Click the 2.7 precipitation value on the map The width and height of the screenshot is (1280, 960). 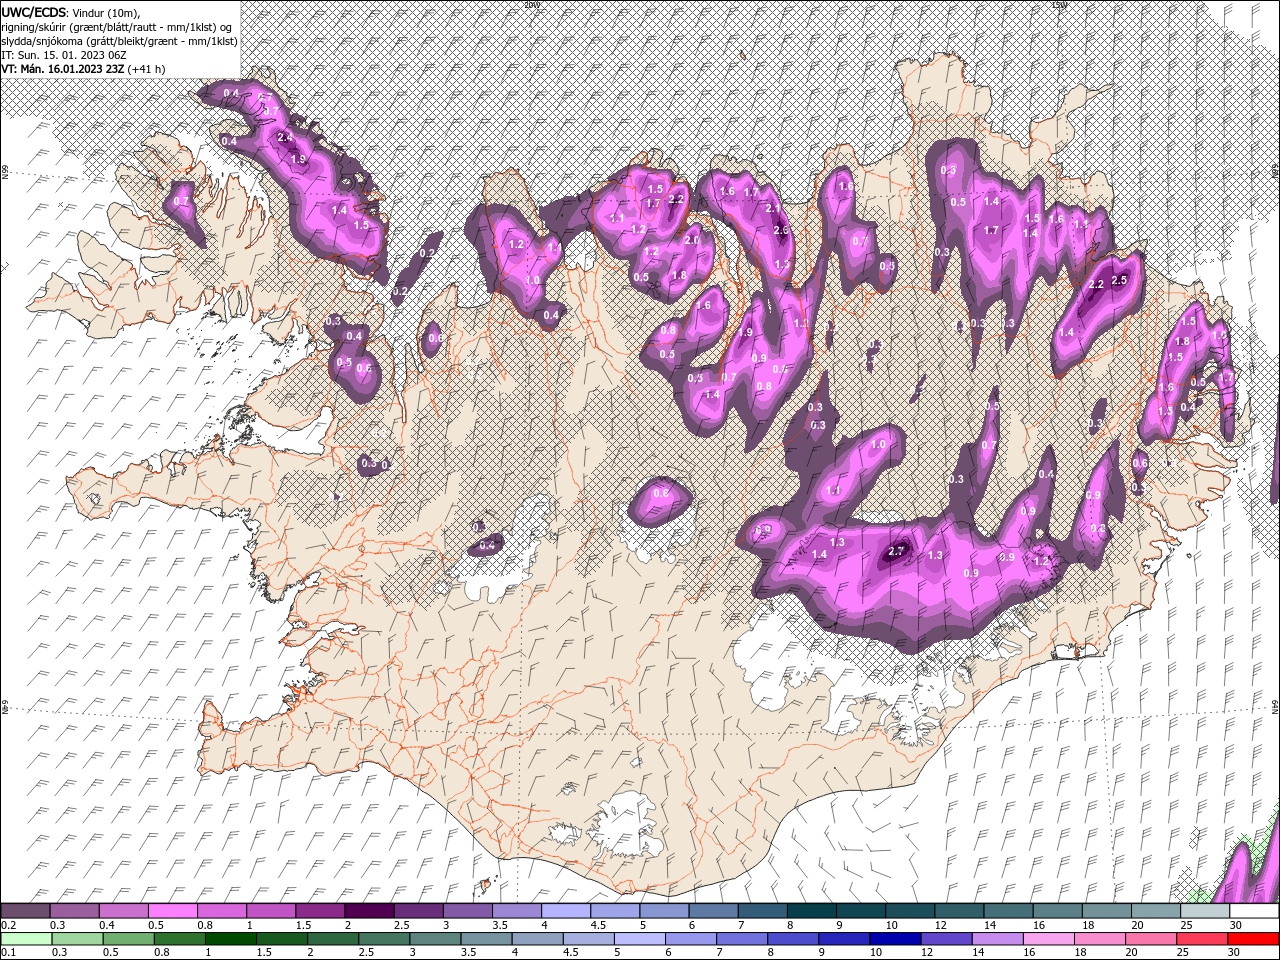[896, 551]
